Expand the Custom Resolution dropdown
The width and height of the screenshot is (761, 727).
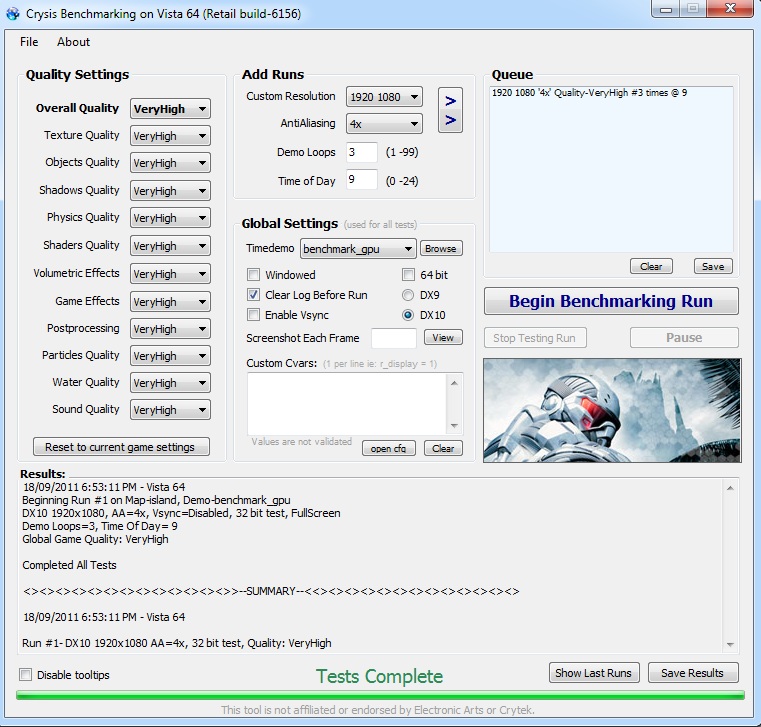tap(384, 97)
